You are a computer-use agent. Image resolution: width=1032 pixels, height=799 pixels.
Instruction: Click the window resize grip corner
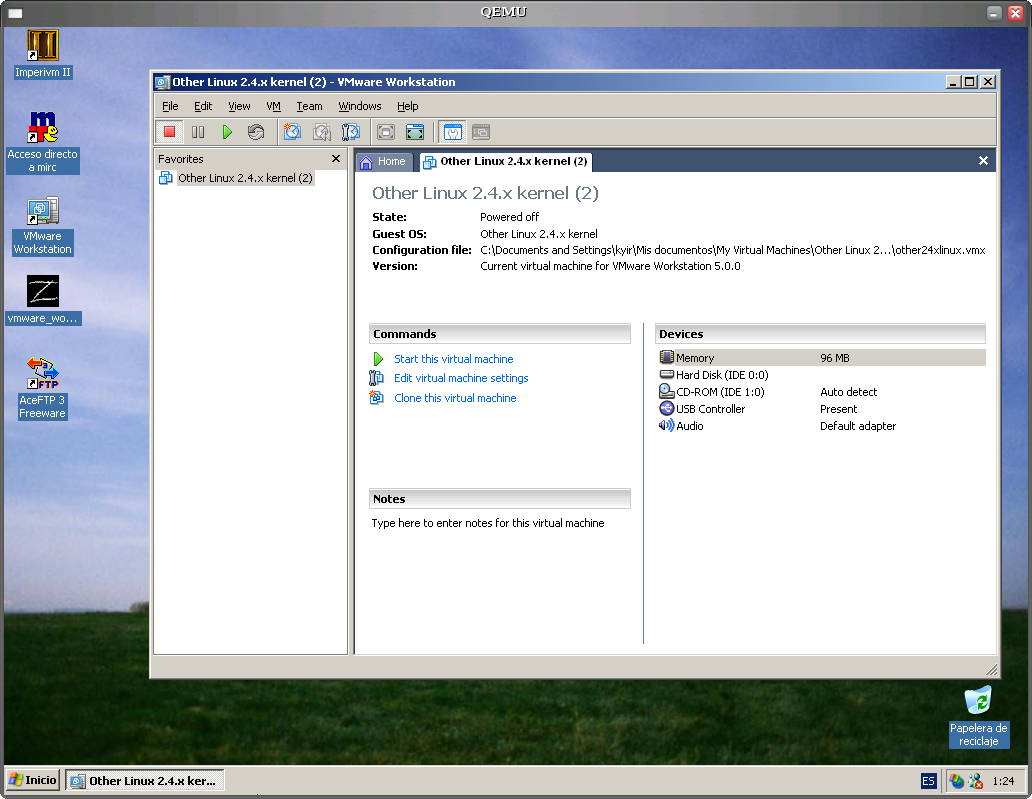[992, 670]
